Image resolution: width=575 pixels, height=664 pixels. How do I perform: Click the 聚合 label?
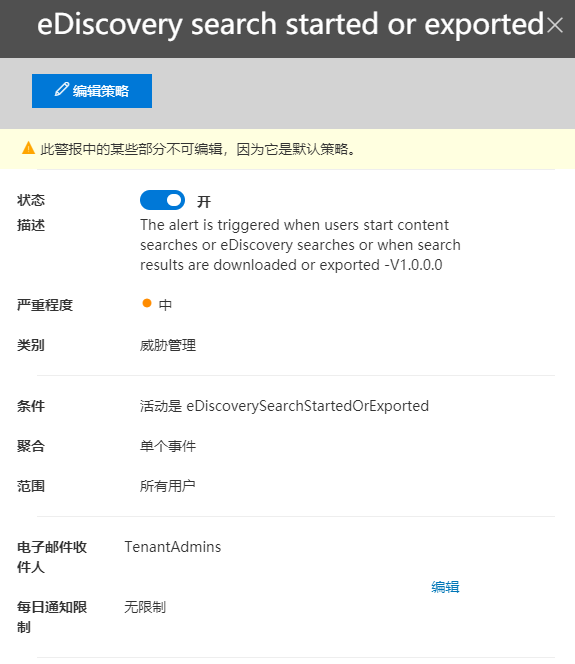31,446
